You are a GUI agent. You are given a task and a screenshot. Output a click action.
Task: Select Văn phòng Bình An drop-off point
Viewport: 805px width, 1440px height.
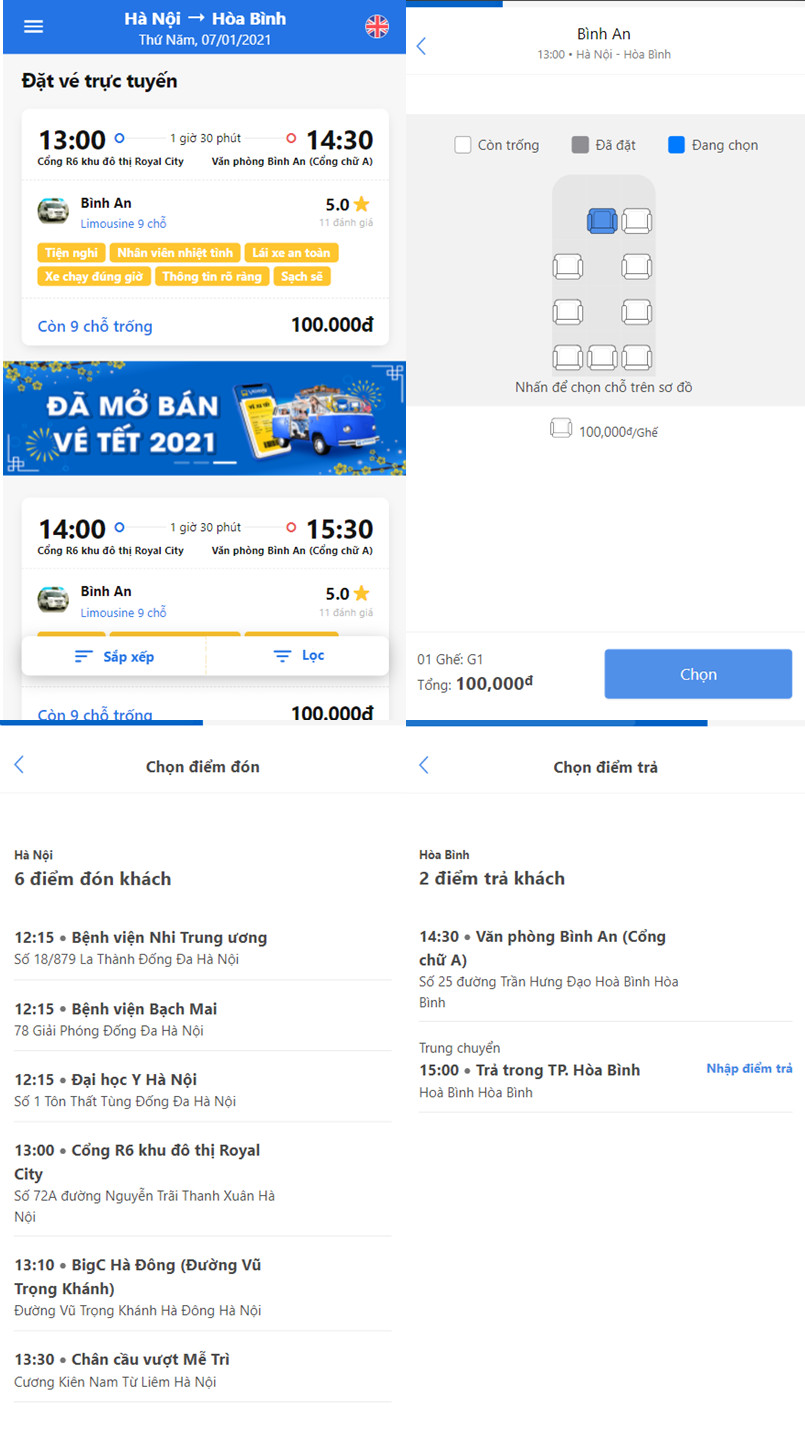click(x=545, y=958)
